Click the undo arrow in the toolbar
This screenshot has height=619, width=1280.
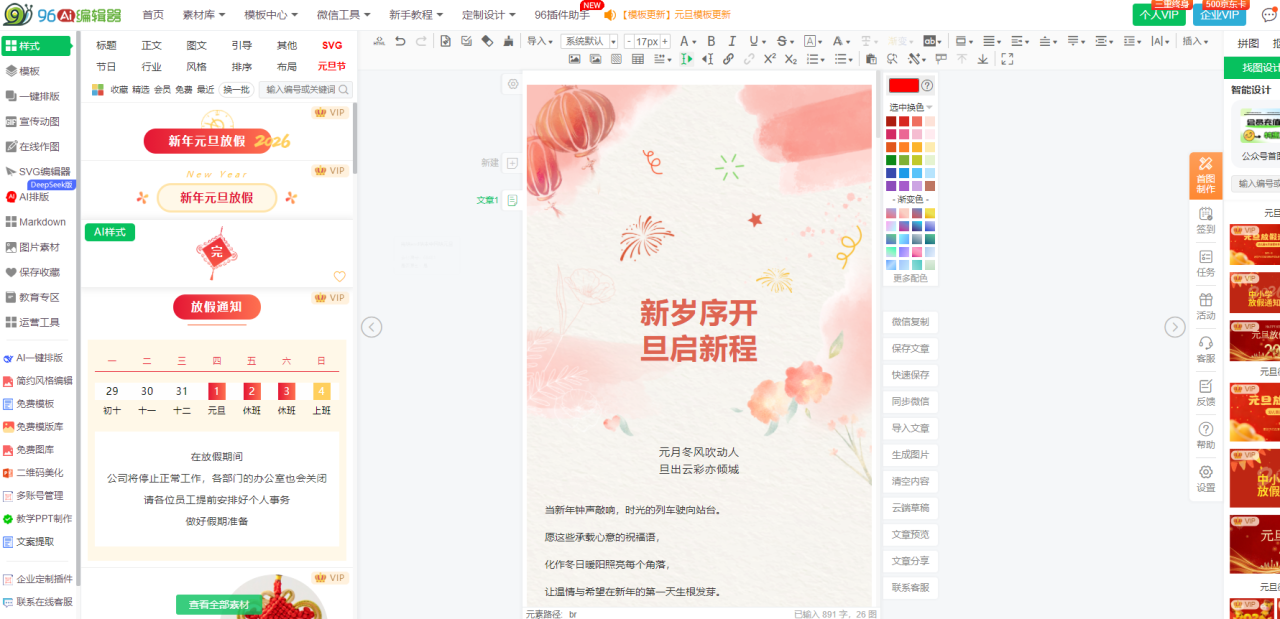[x=400, y=41]
